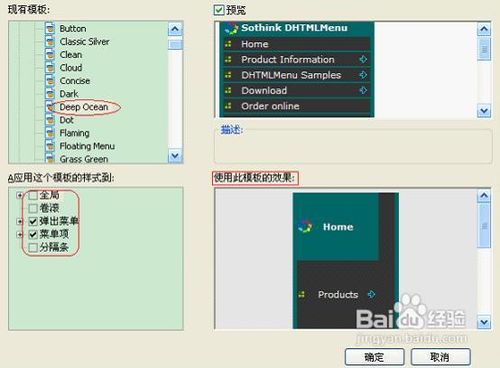Image resolution: width=500 pixels, height=368 pixels.
Task: Enable the 分隔条 checkbox
Action: [x=33, y=247]
